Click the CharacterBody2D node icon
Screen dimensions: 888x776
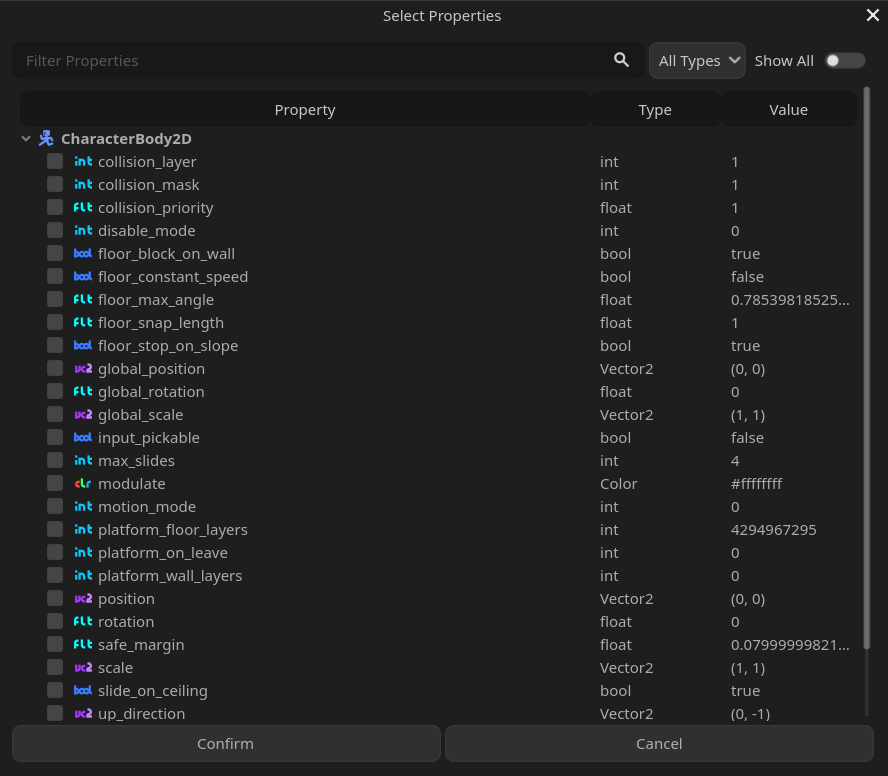click(46, 139)
